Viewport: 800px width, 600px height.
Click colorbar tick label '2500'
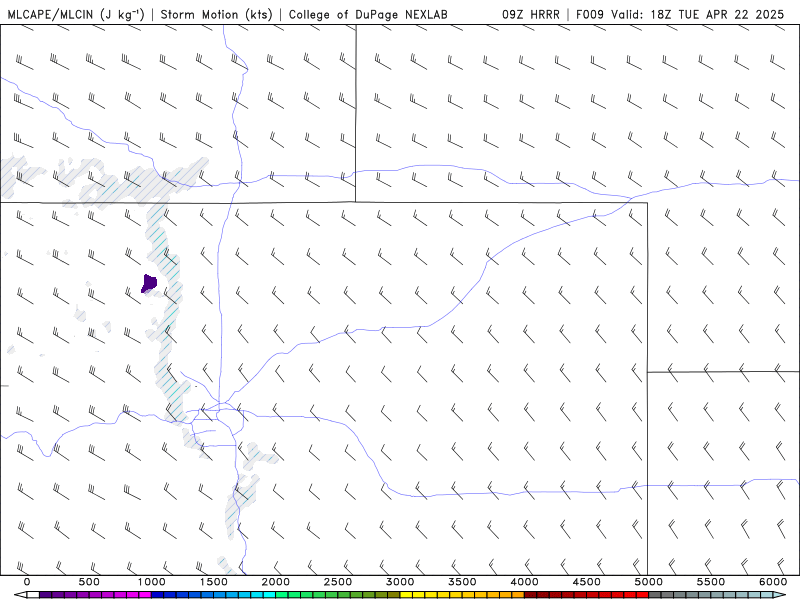point(338,582)
